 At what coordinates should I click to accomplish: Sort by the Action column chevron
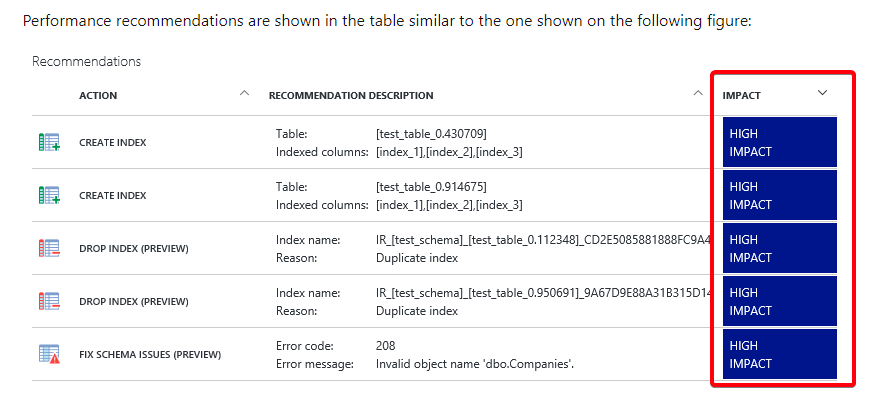(x=244, y=93)
